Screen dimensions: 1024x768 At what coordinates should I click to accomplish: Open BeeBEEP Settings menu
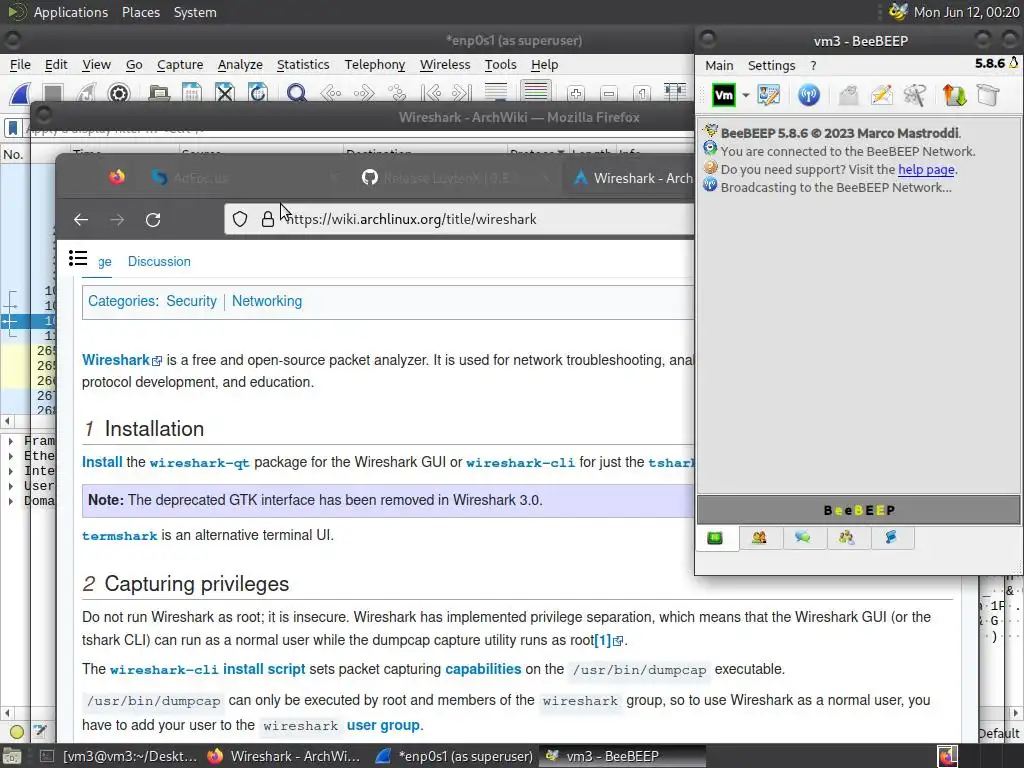click(771, 65)
